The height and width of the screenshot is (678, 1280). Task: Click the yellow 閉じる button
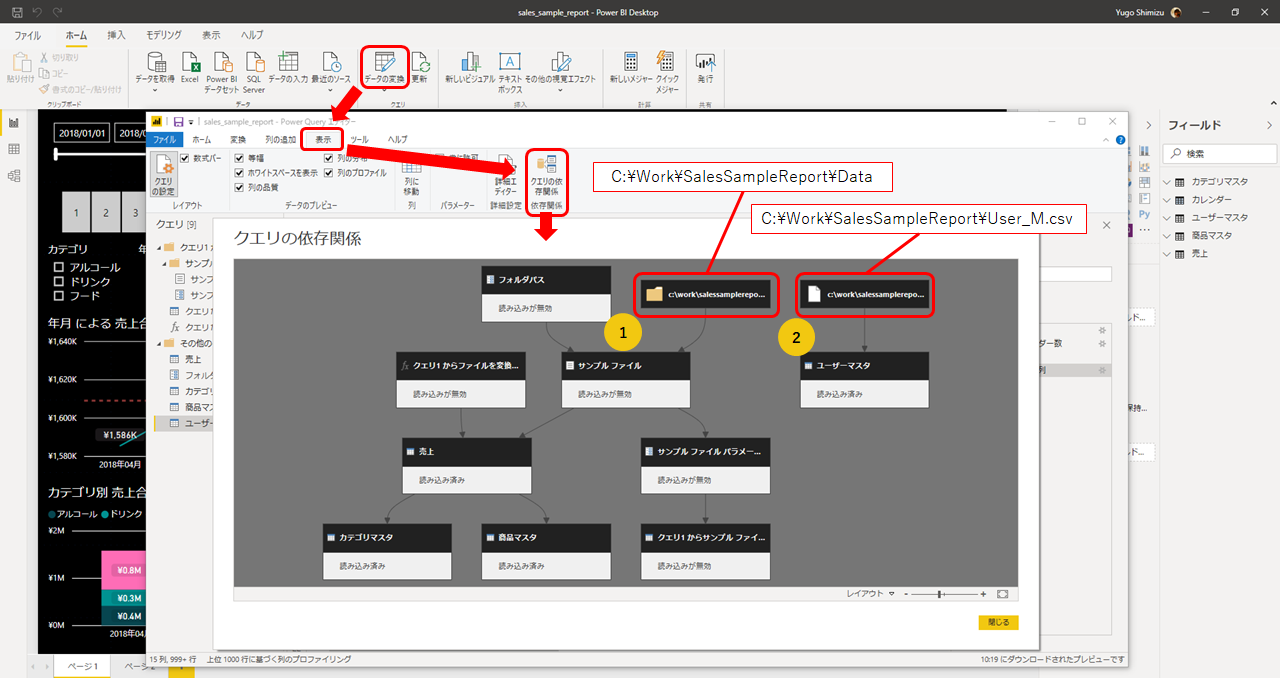click(998, 622)
